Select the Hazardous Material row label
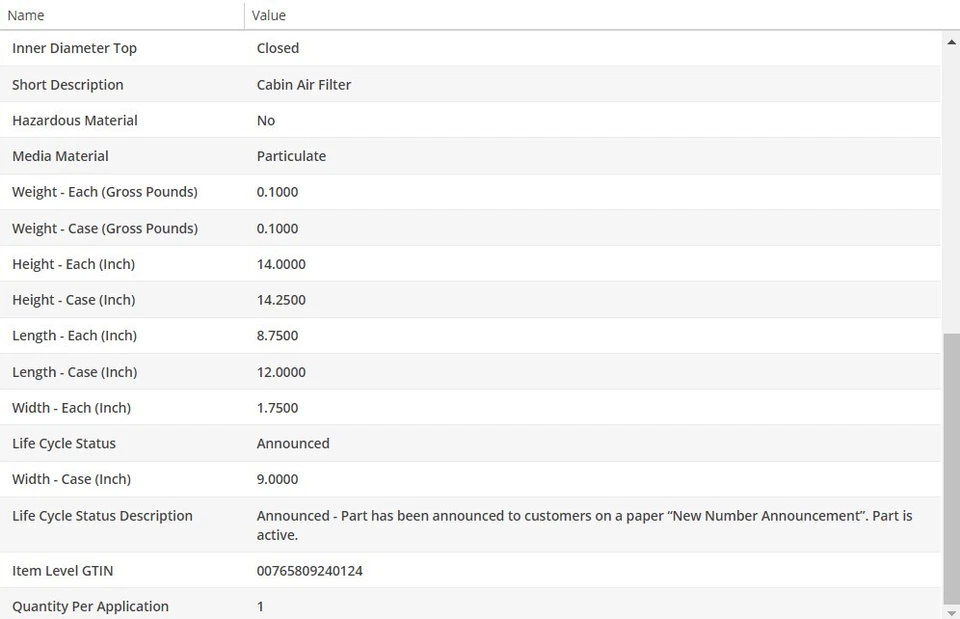This screenshot has width=960, height=619. 75,121
